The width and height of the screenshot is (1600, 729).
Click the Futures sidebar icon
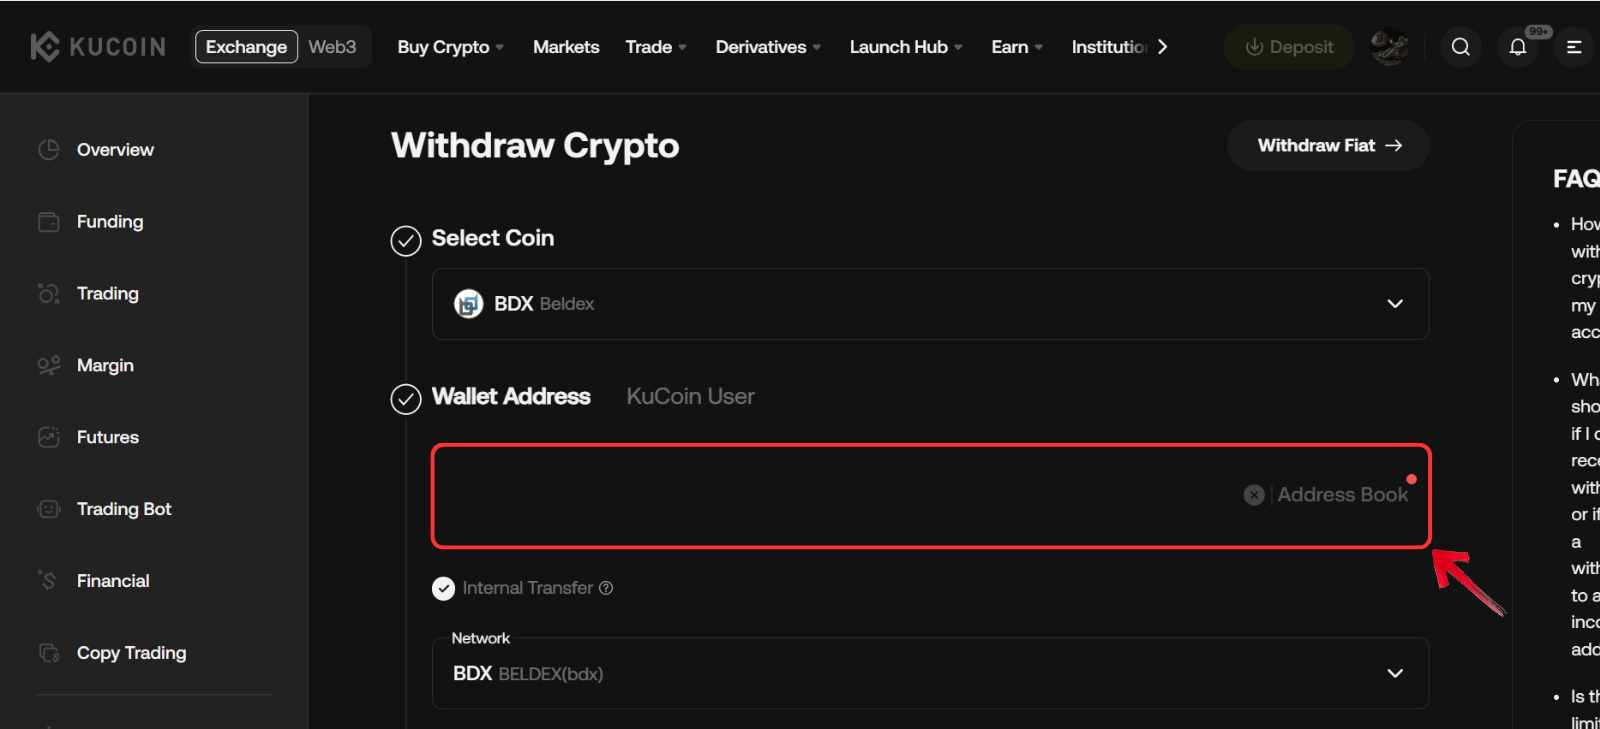click(x=48, y=437)
